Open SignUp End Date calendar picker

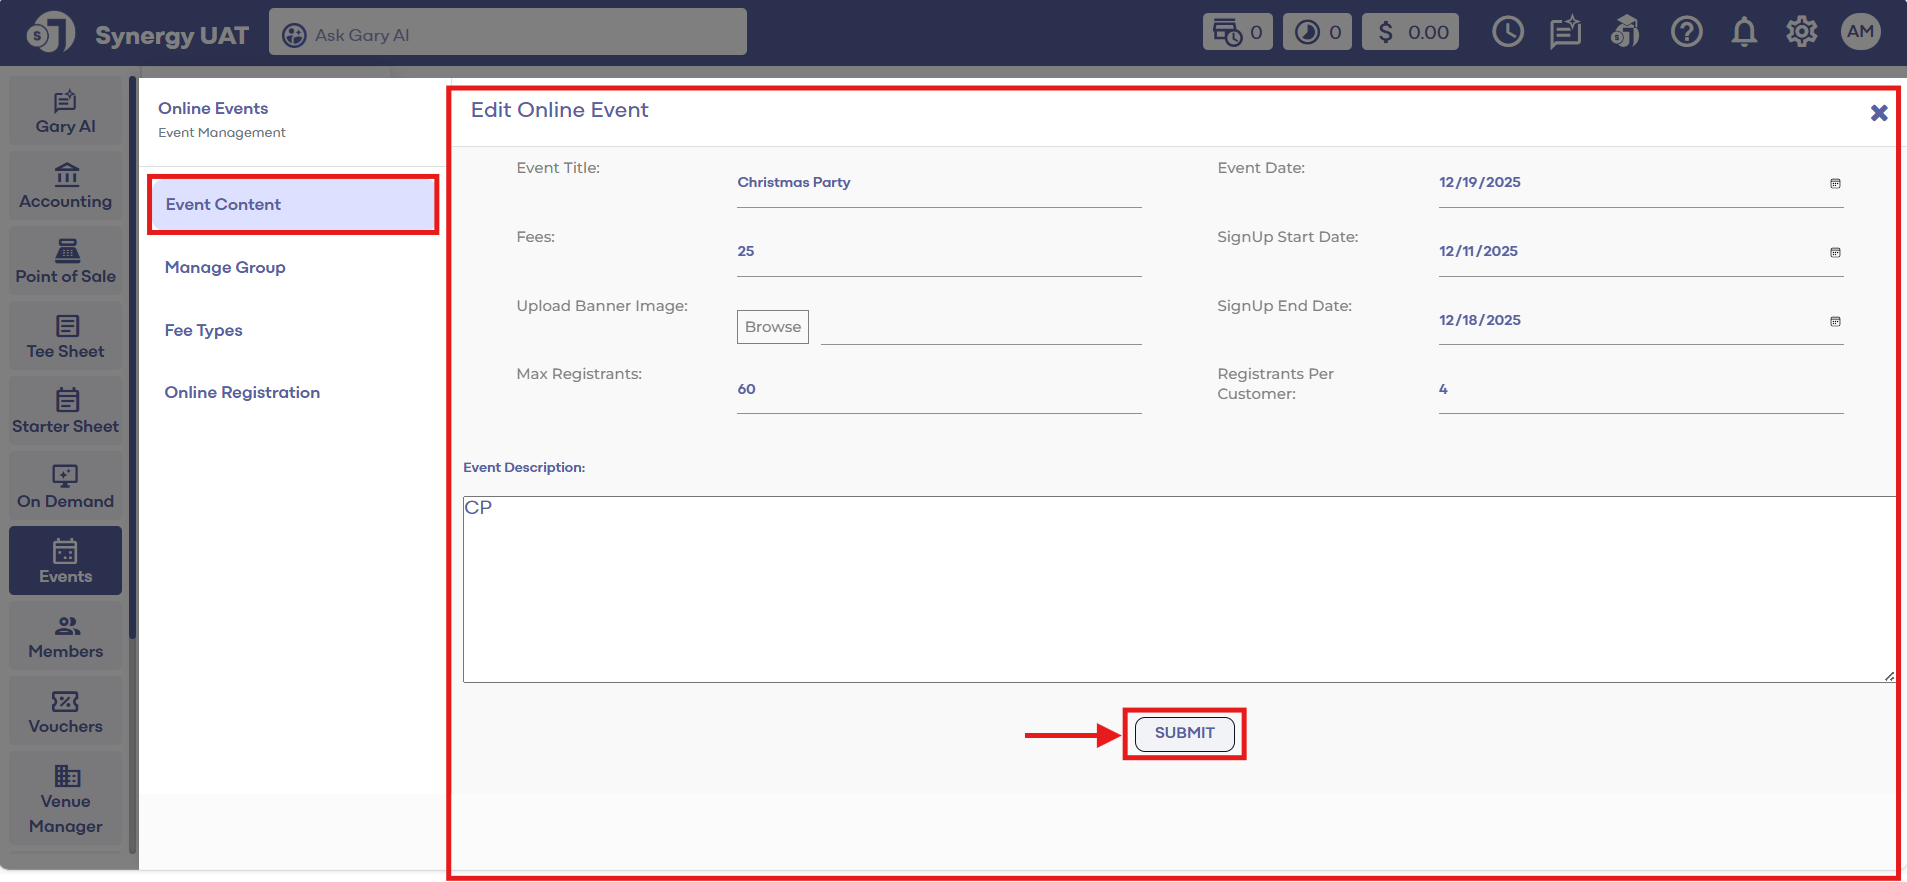(x=1835, y=321)
